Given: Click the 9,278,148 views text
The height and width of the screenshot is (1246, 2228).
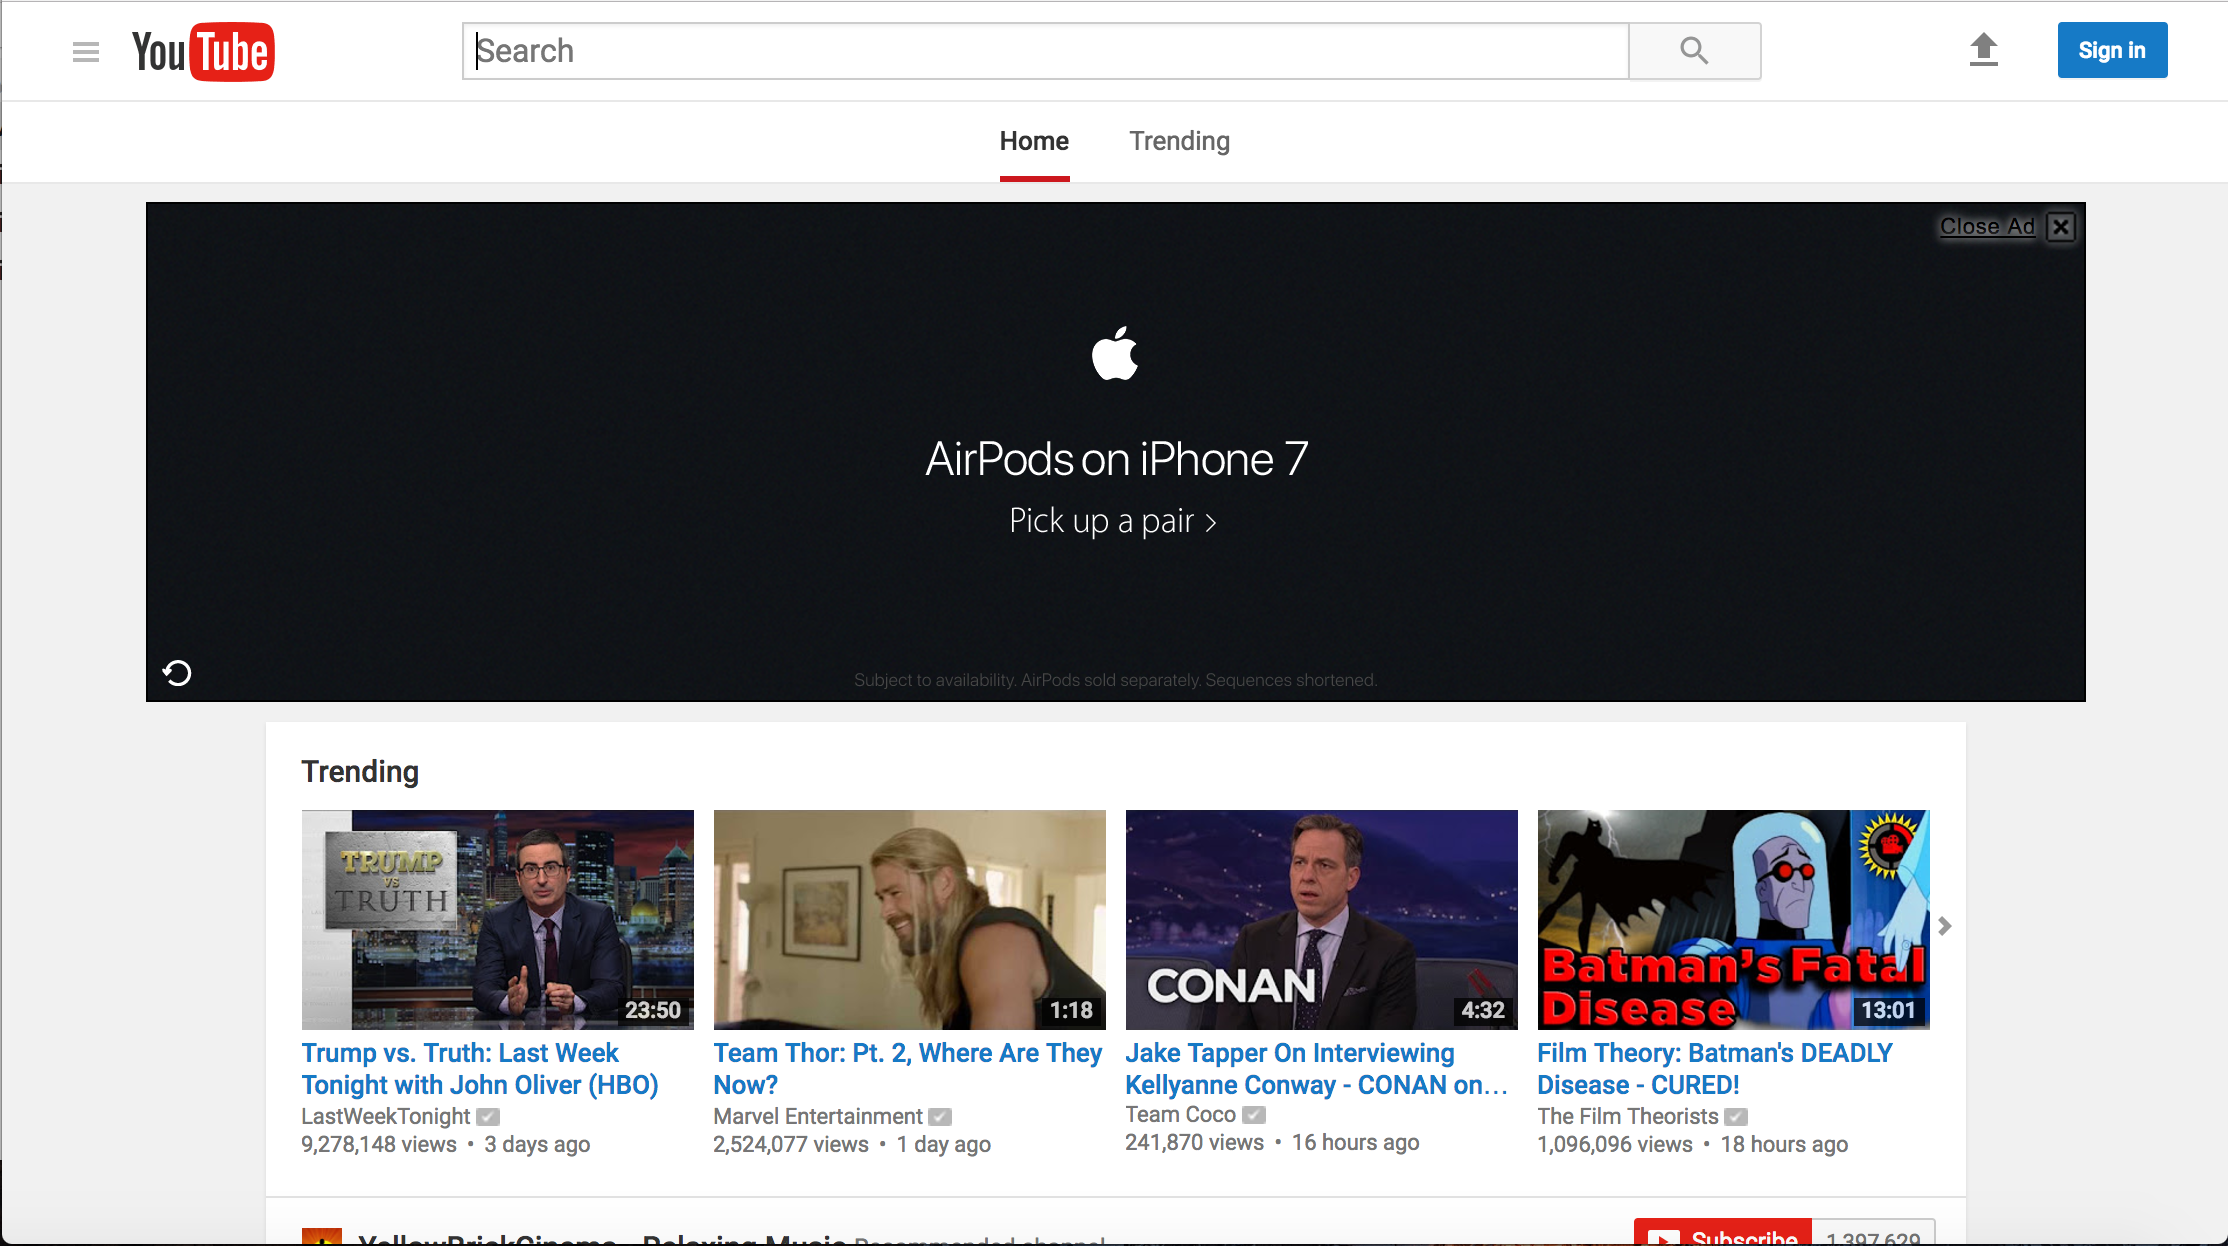Looking at the screenshot, I should click(379, 1145).
